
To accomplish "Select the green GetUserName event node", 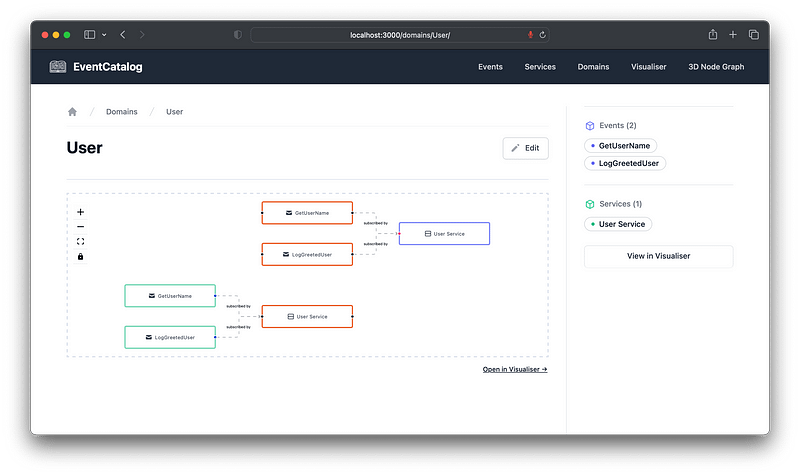I will (x=170, y=296).
